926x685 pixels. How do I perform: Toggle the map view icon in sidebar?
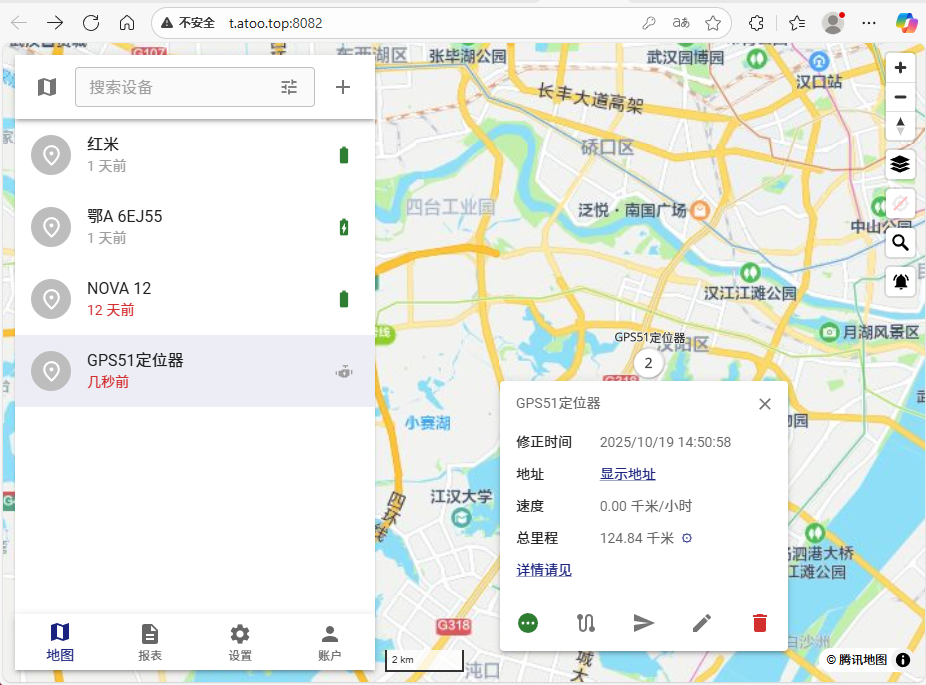pyautogui.click(x=47, y=87)
